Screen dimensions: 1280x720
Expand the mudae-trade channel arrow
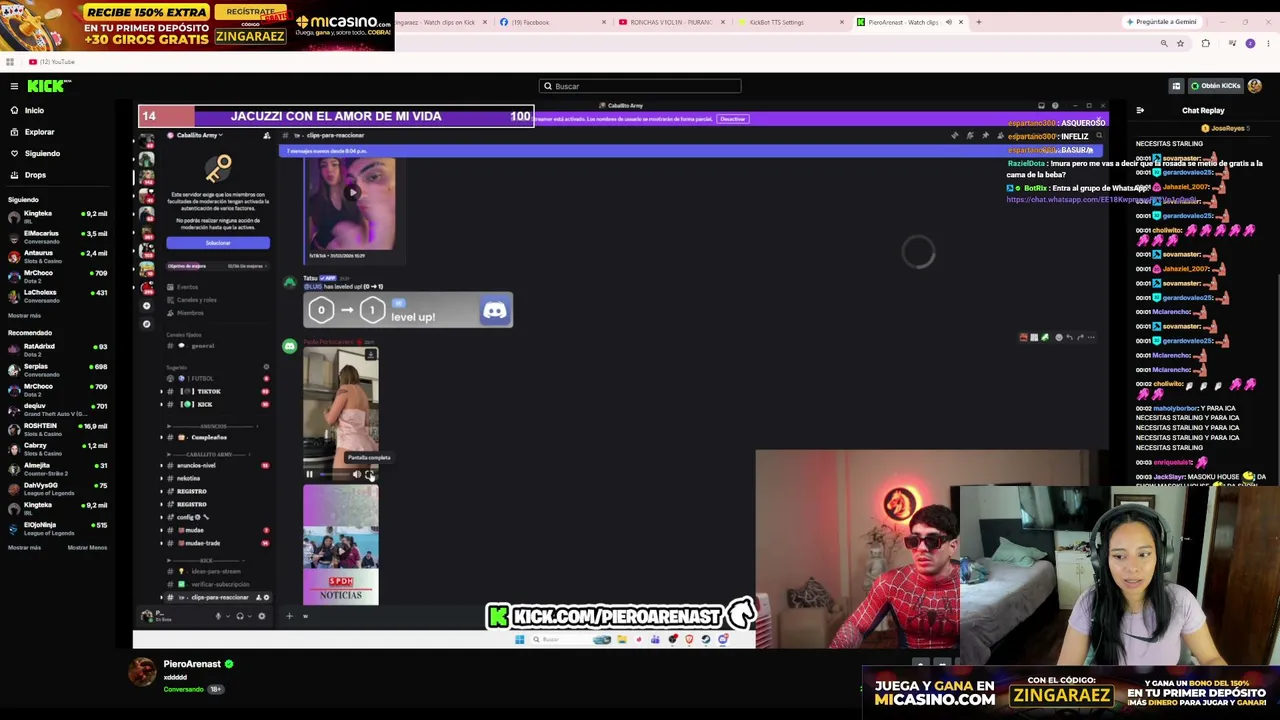coord(162,543)
